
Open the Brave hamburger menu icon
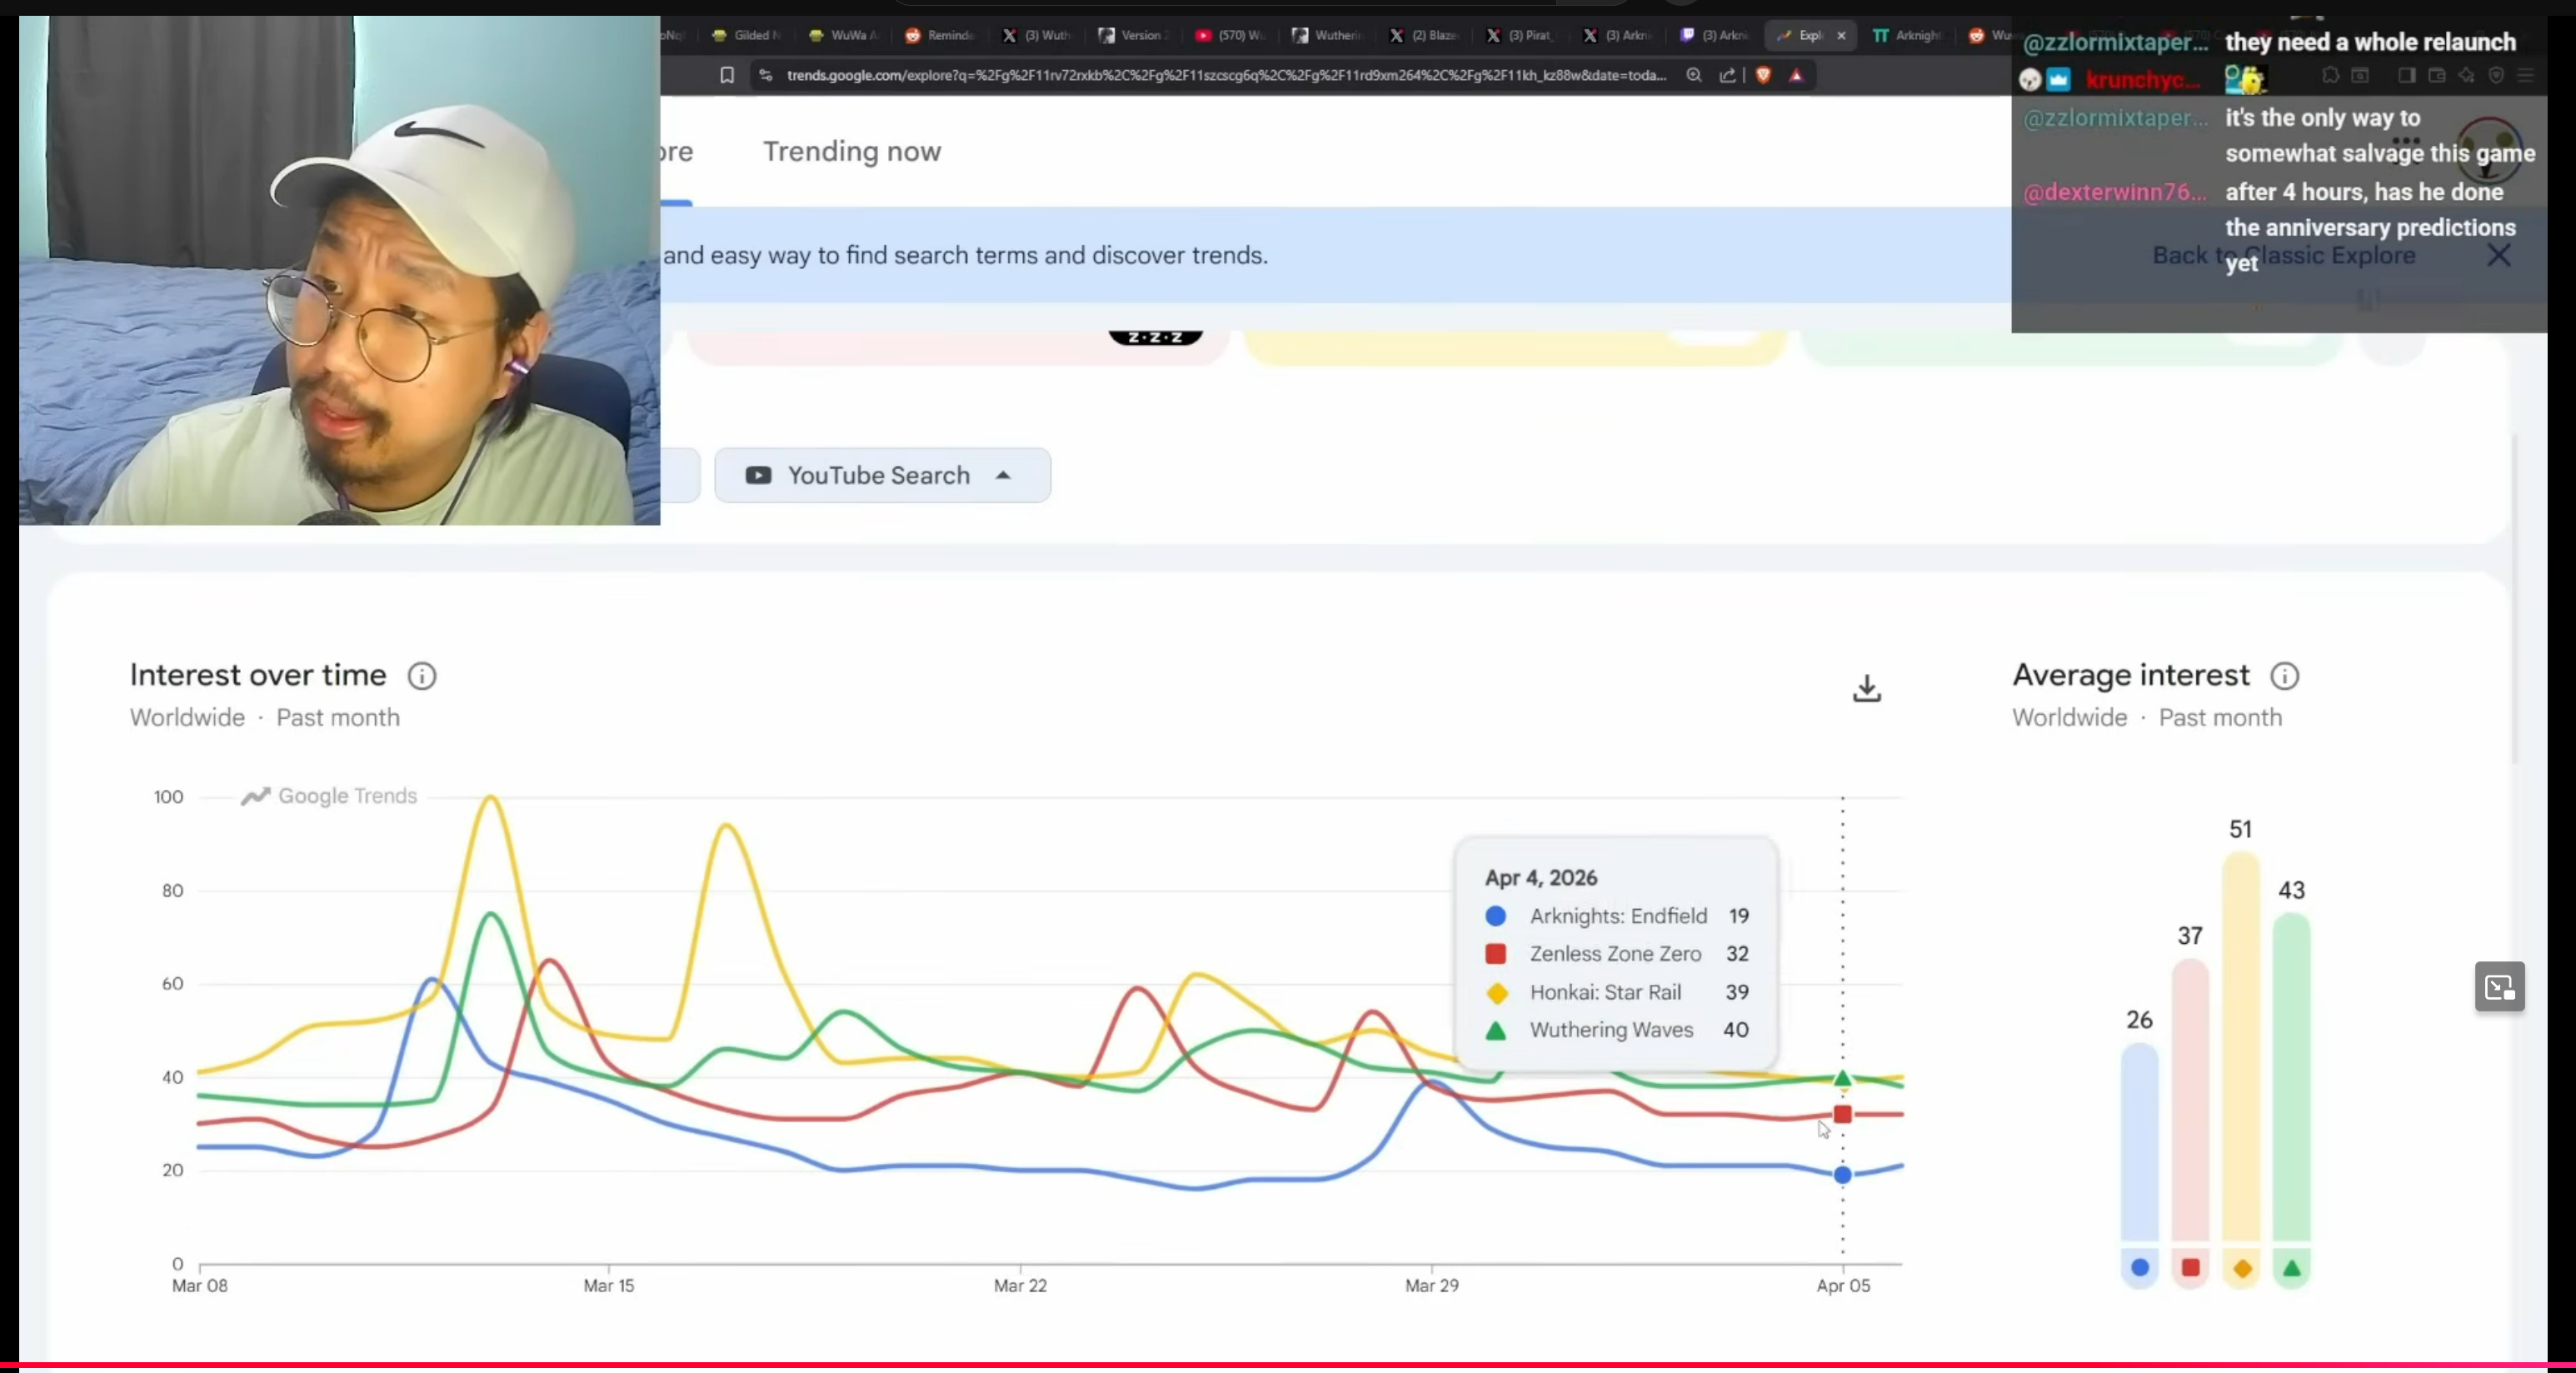point(2526,75)
